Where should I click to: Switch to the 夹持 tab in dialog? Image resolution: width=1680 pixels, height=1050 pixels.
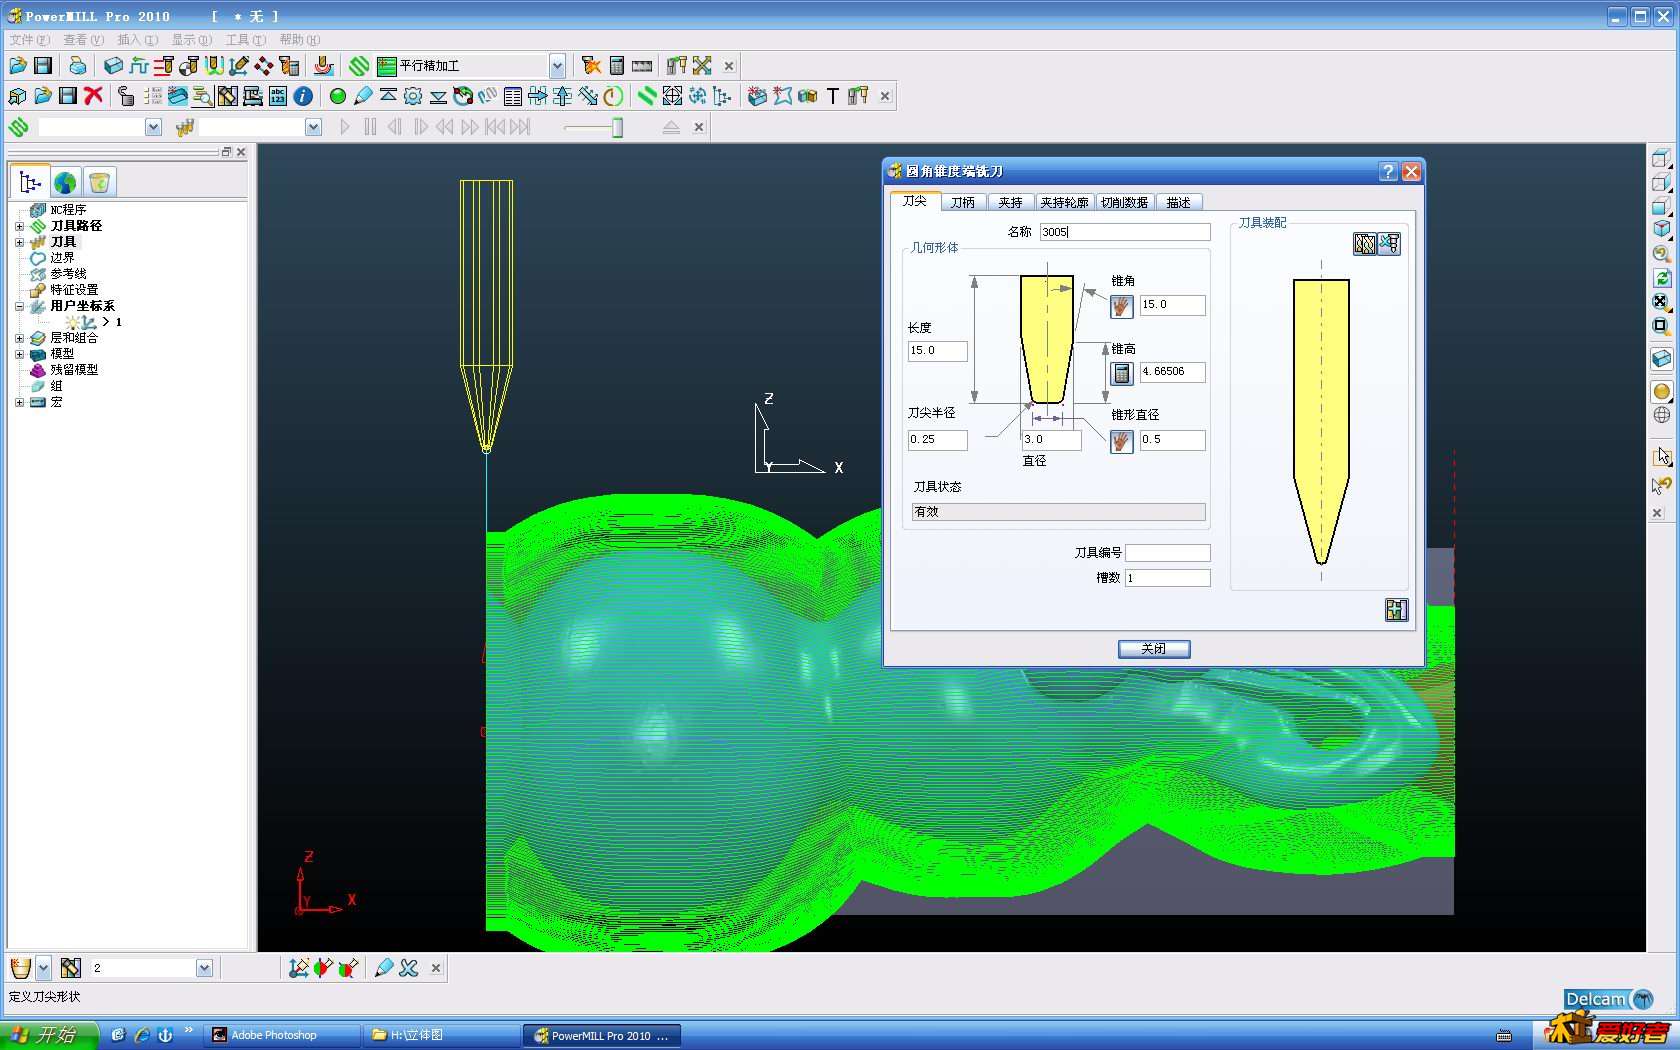(x=1010, y=202)
